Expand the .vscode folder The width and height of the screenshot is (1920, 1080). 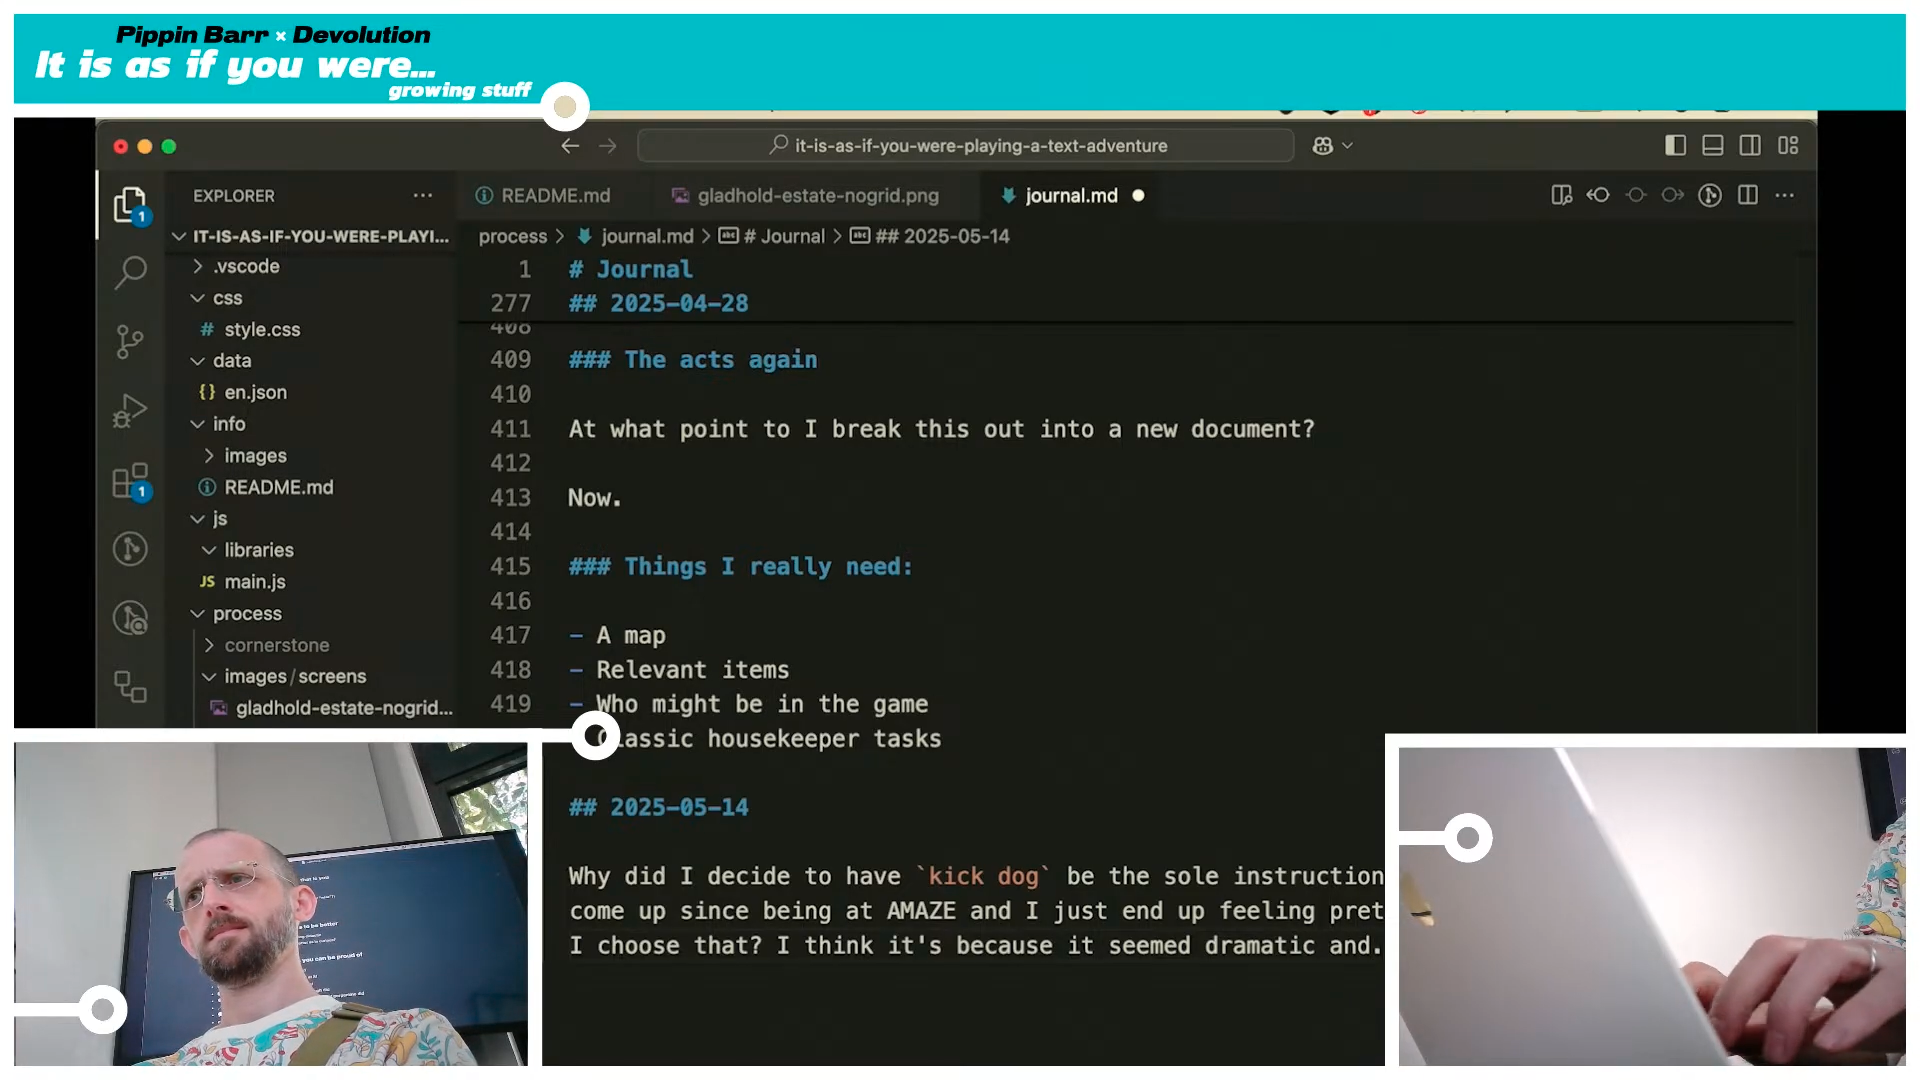245,266
